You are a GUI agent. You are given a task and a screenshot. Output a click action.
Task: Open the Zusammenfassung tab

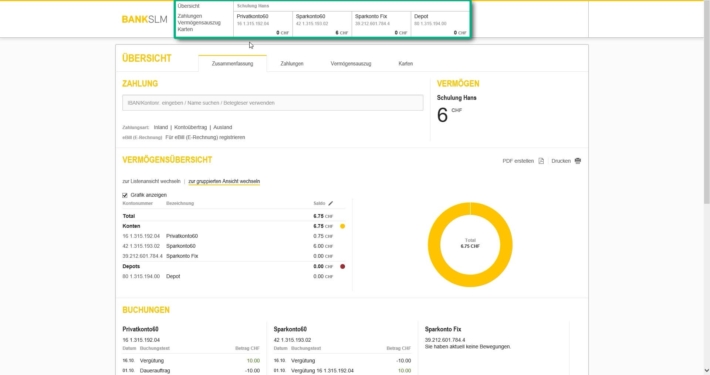232,63
